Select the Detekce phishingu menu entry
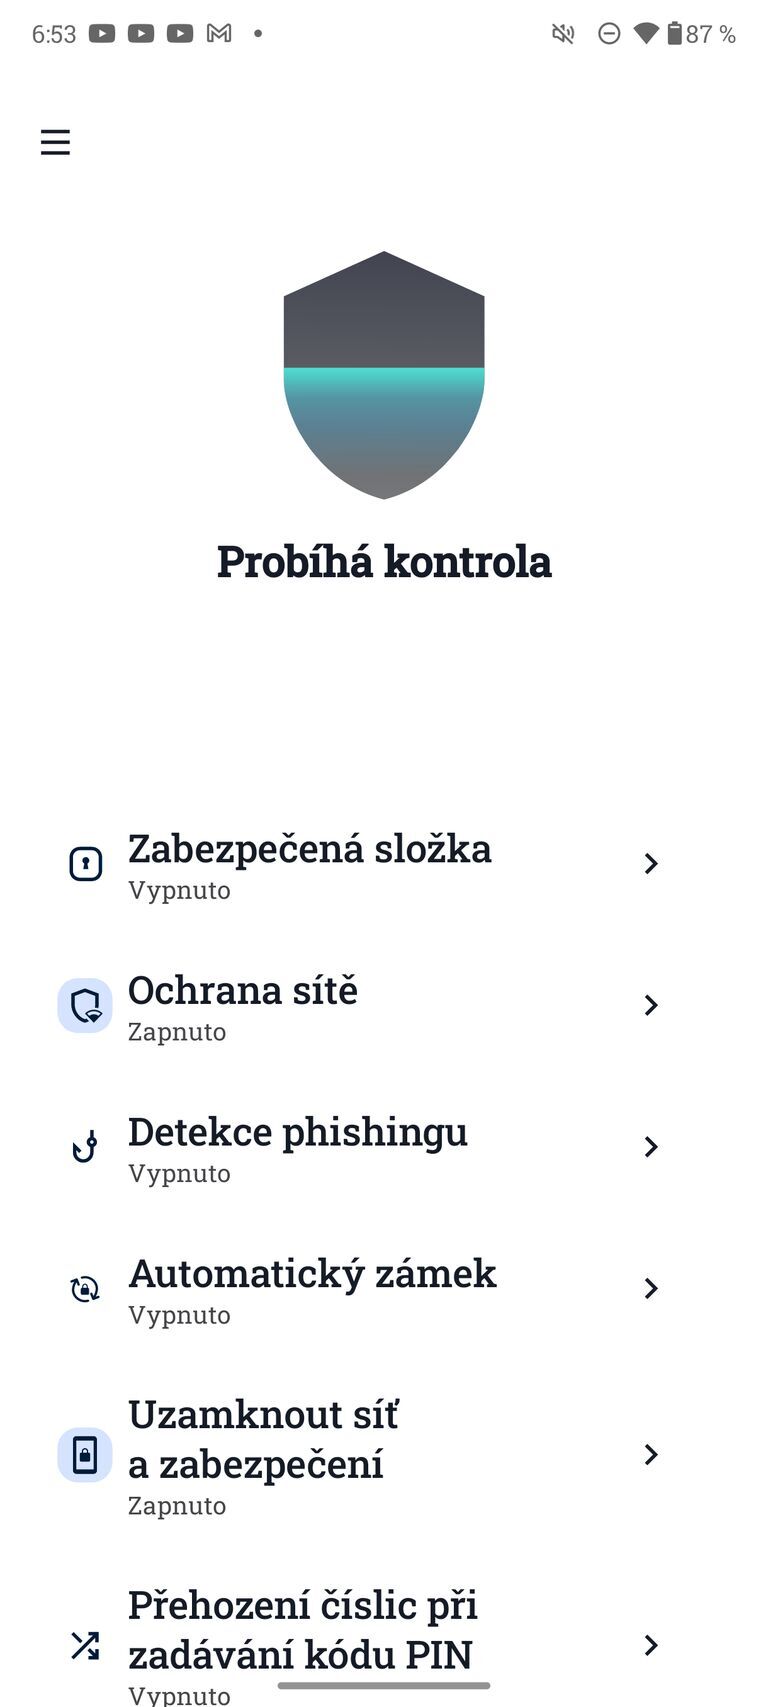 [298, 1133]
